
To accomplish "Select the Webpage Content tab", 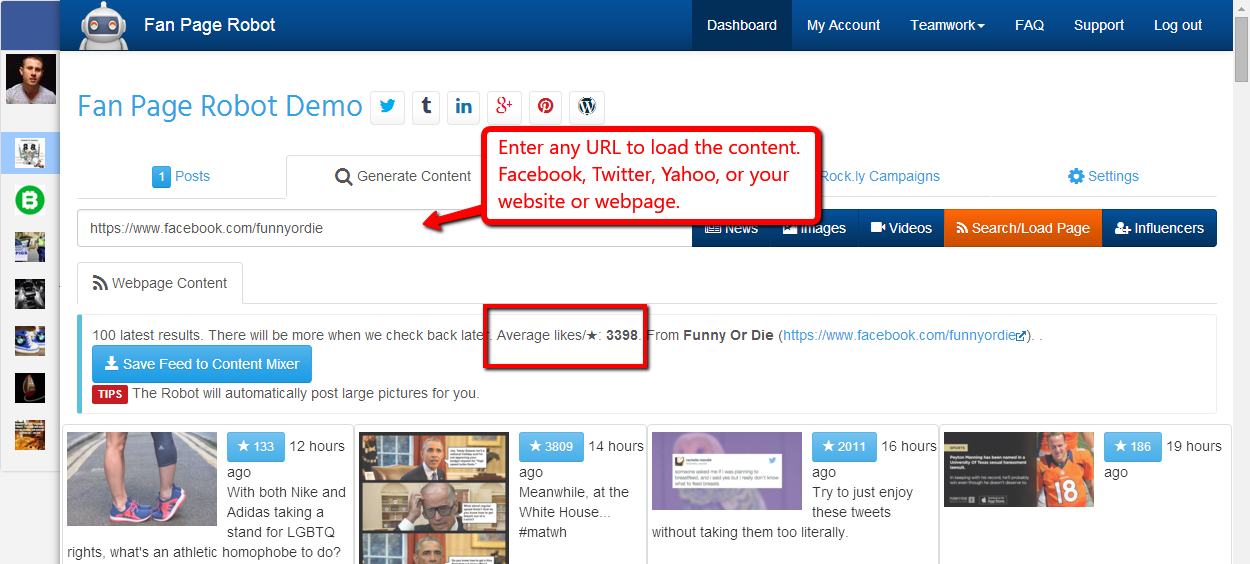I will (x=160, y=283).
